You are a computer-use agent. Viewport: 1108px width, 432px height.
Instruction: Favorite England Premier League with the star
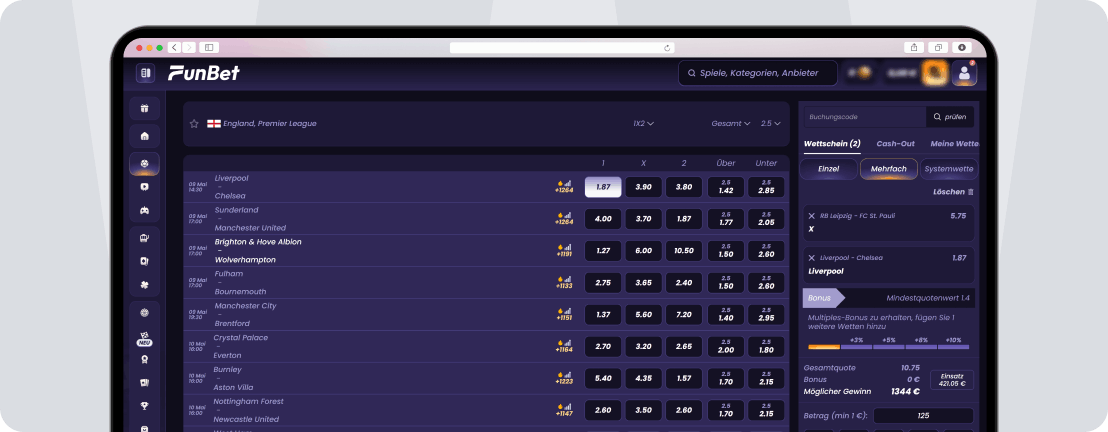click(194, 124)
